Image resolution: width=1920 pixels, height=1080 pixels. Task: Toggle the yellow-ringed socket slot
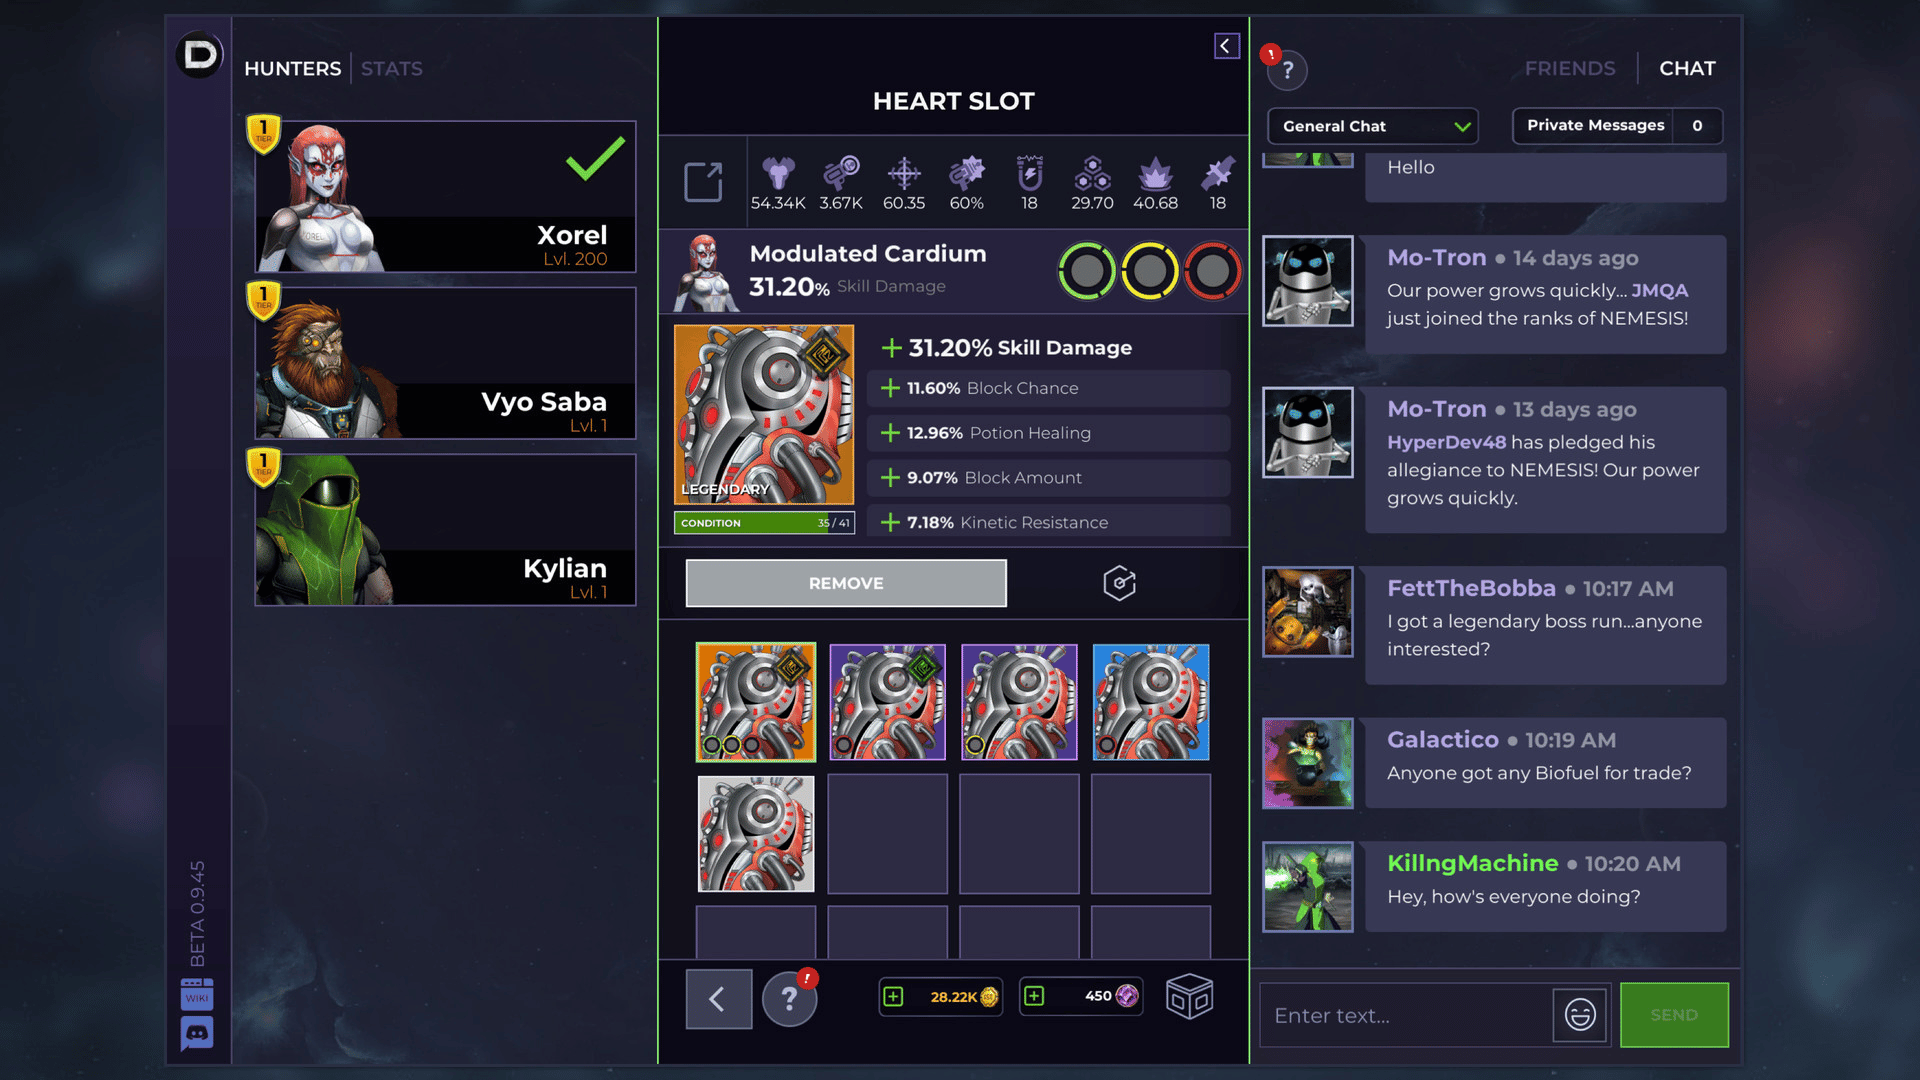pyautogui.click(x=1150, y=271)
